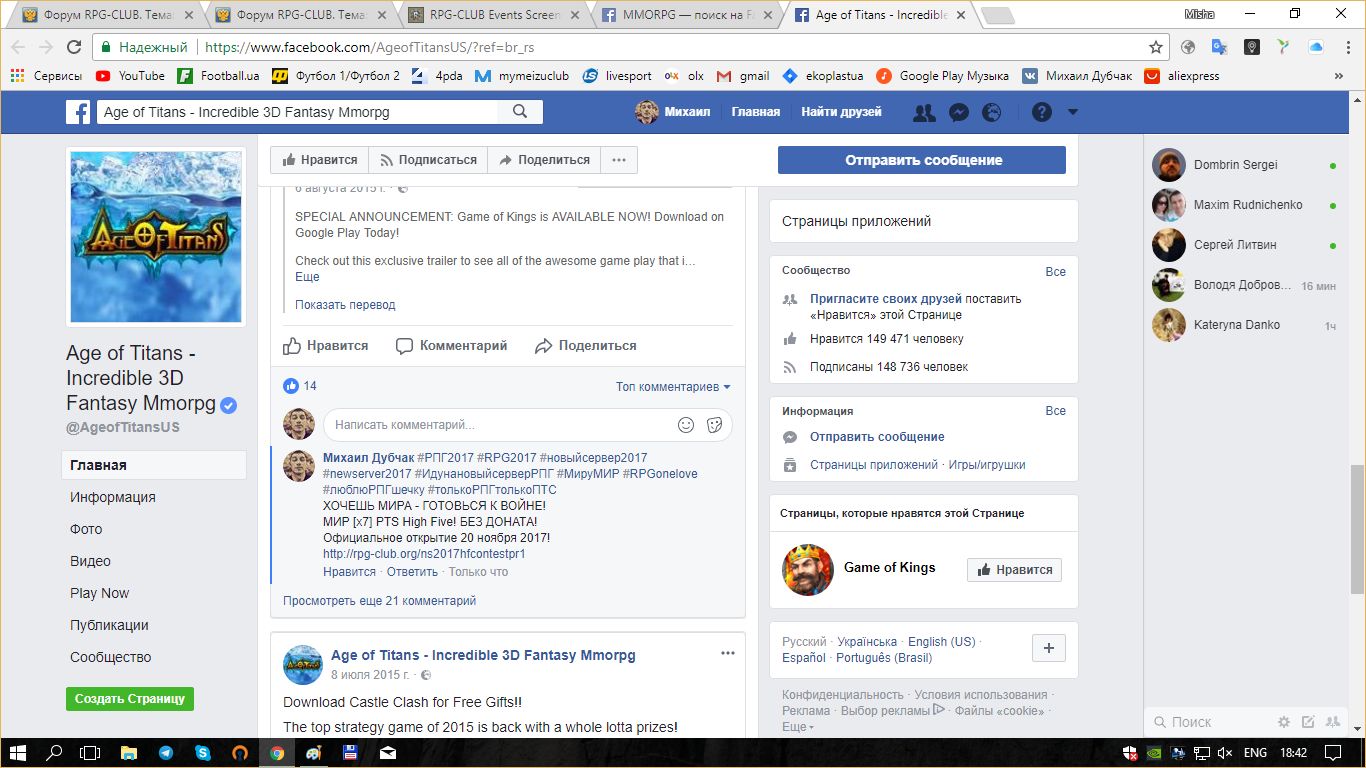Viewport: 1366px width, 768px height.
Task: Open notifications globe icon
Action: [991, 112]
